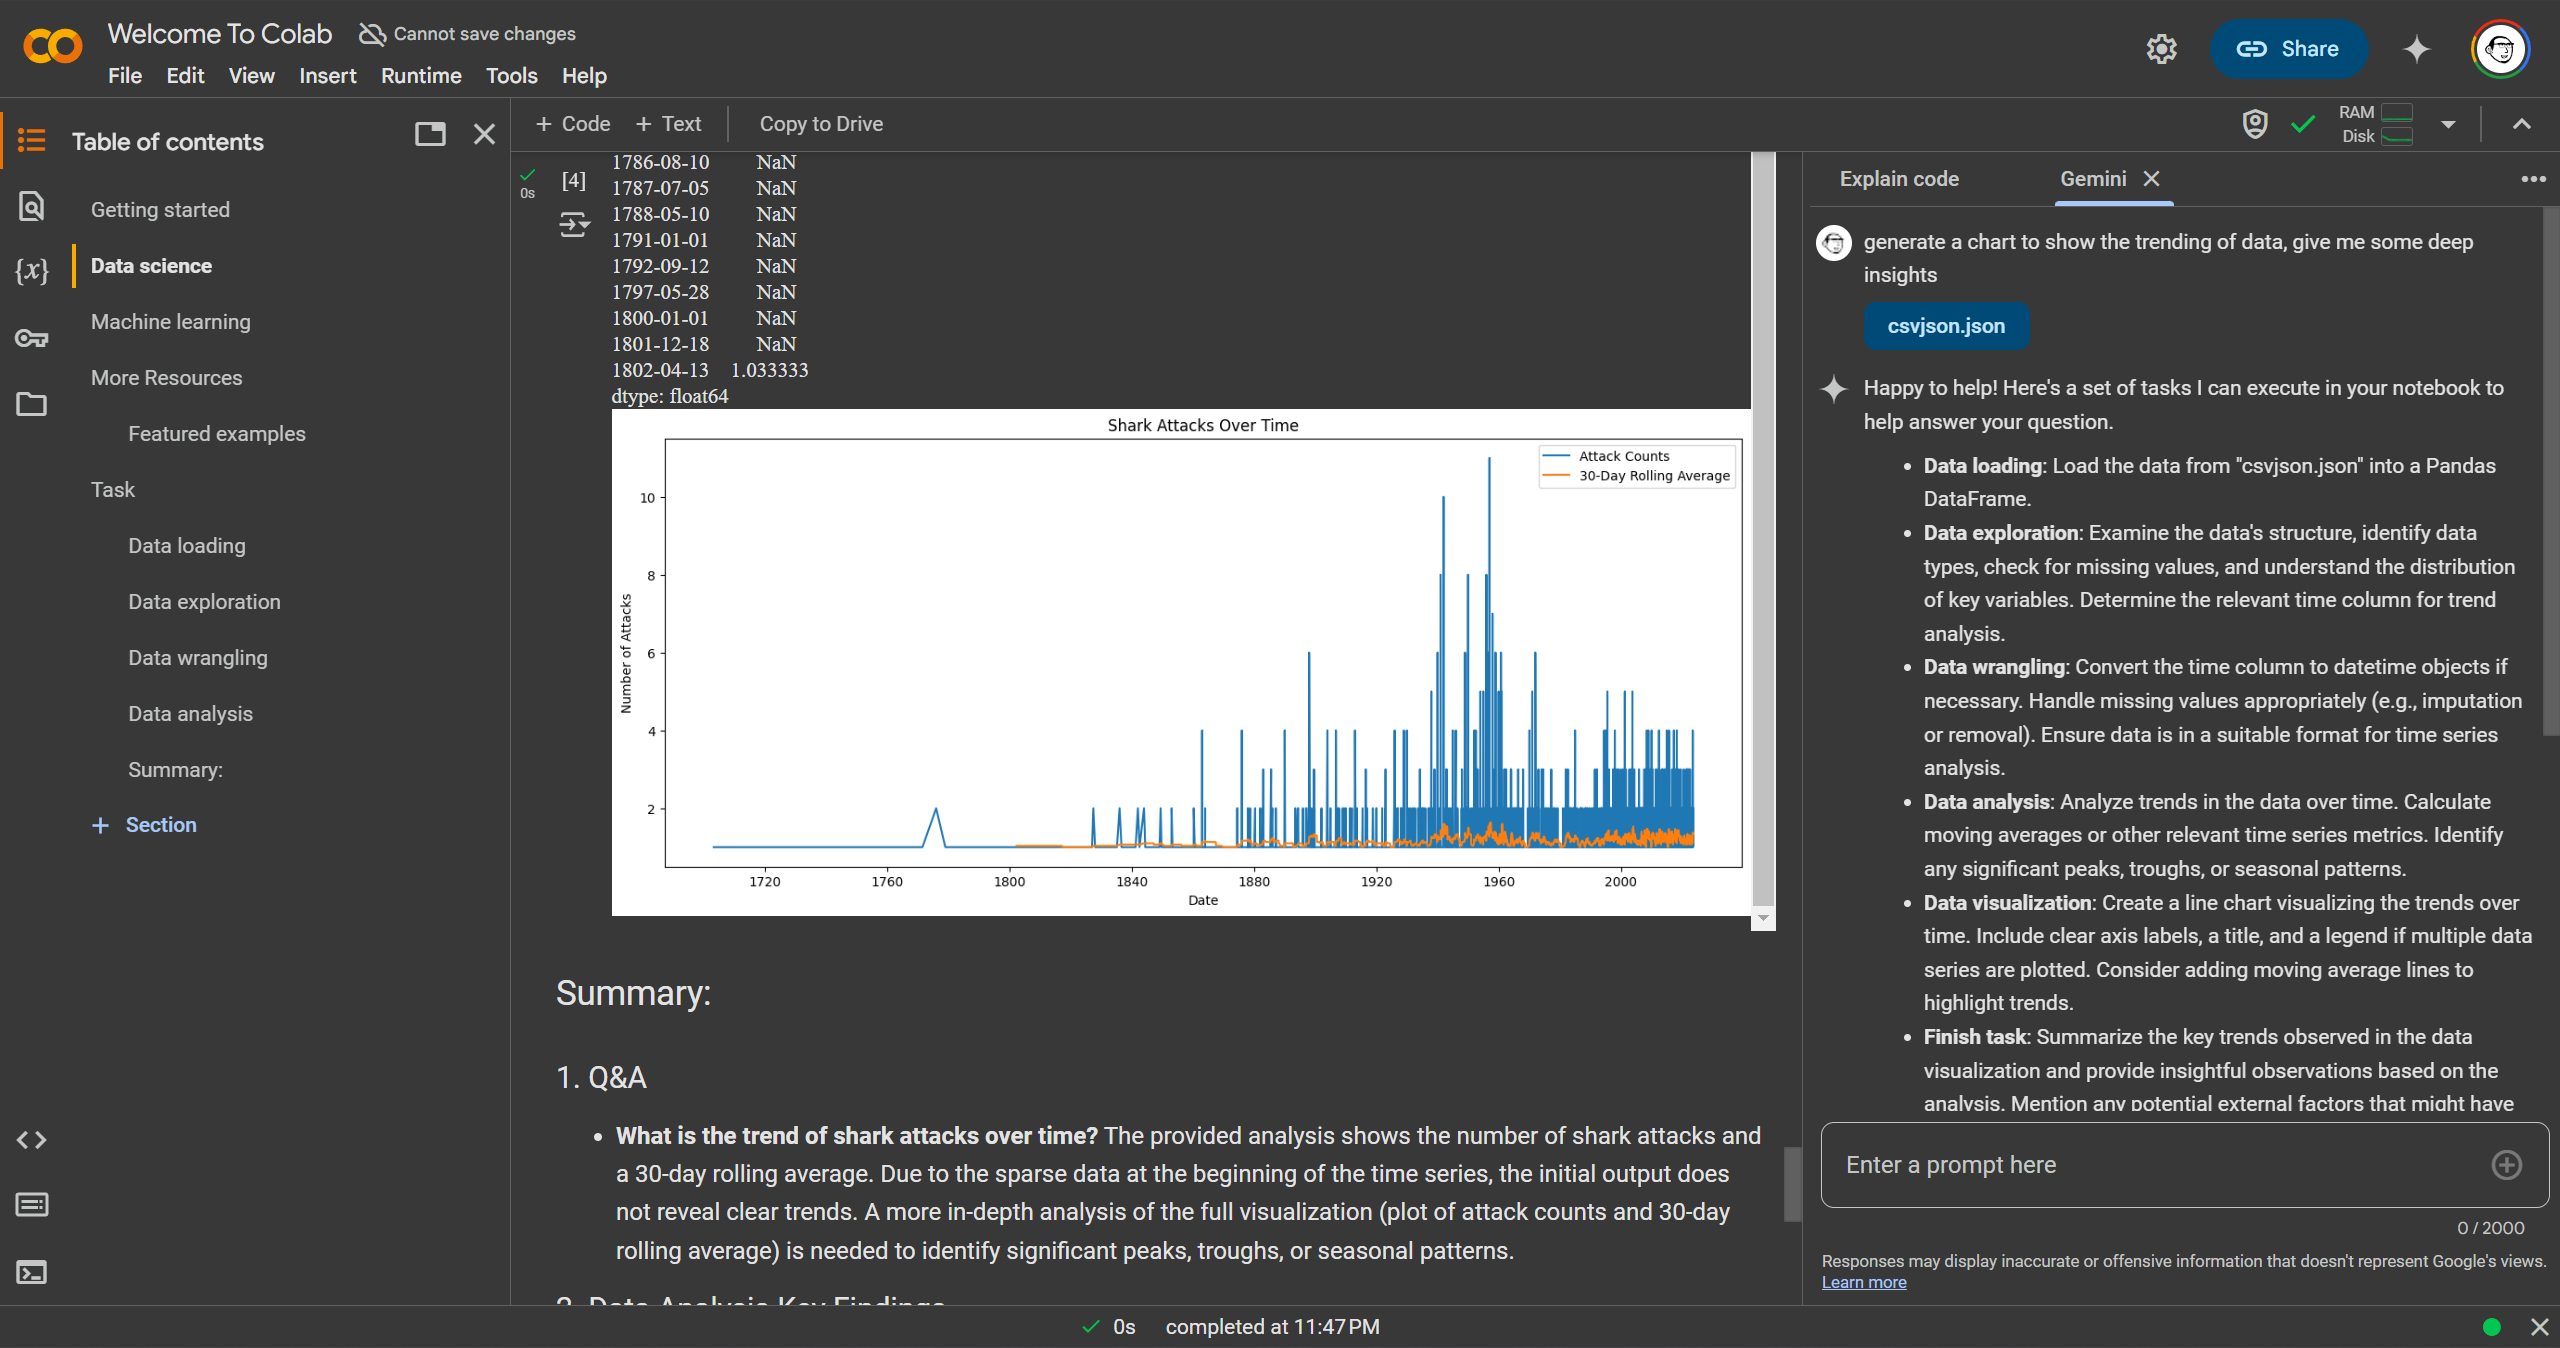2560x1348 pixels.
Task: Click the Copy to Drive button
Action: (821, 124)
